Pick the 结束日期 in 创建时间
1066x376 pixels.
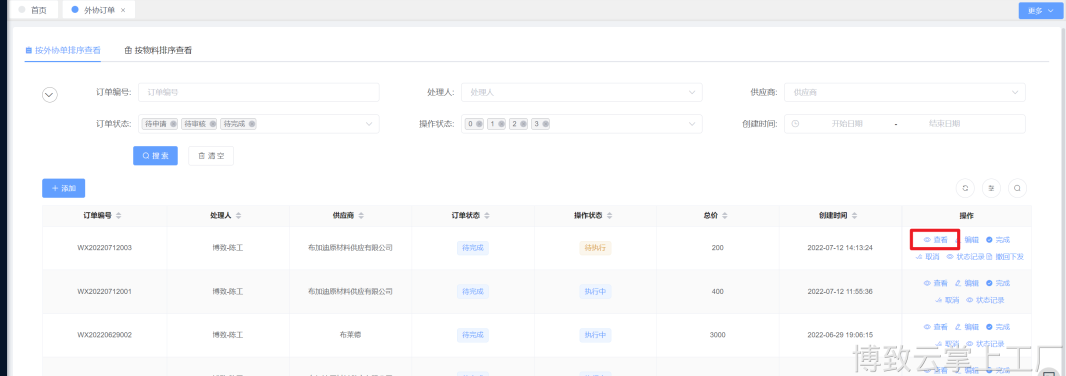pos(944,124)
